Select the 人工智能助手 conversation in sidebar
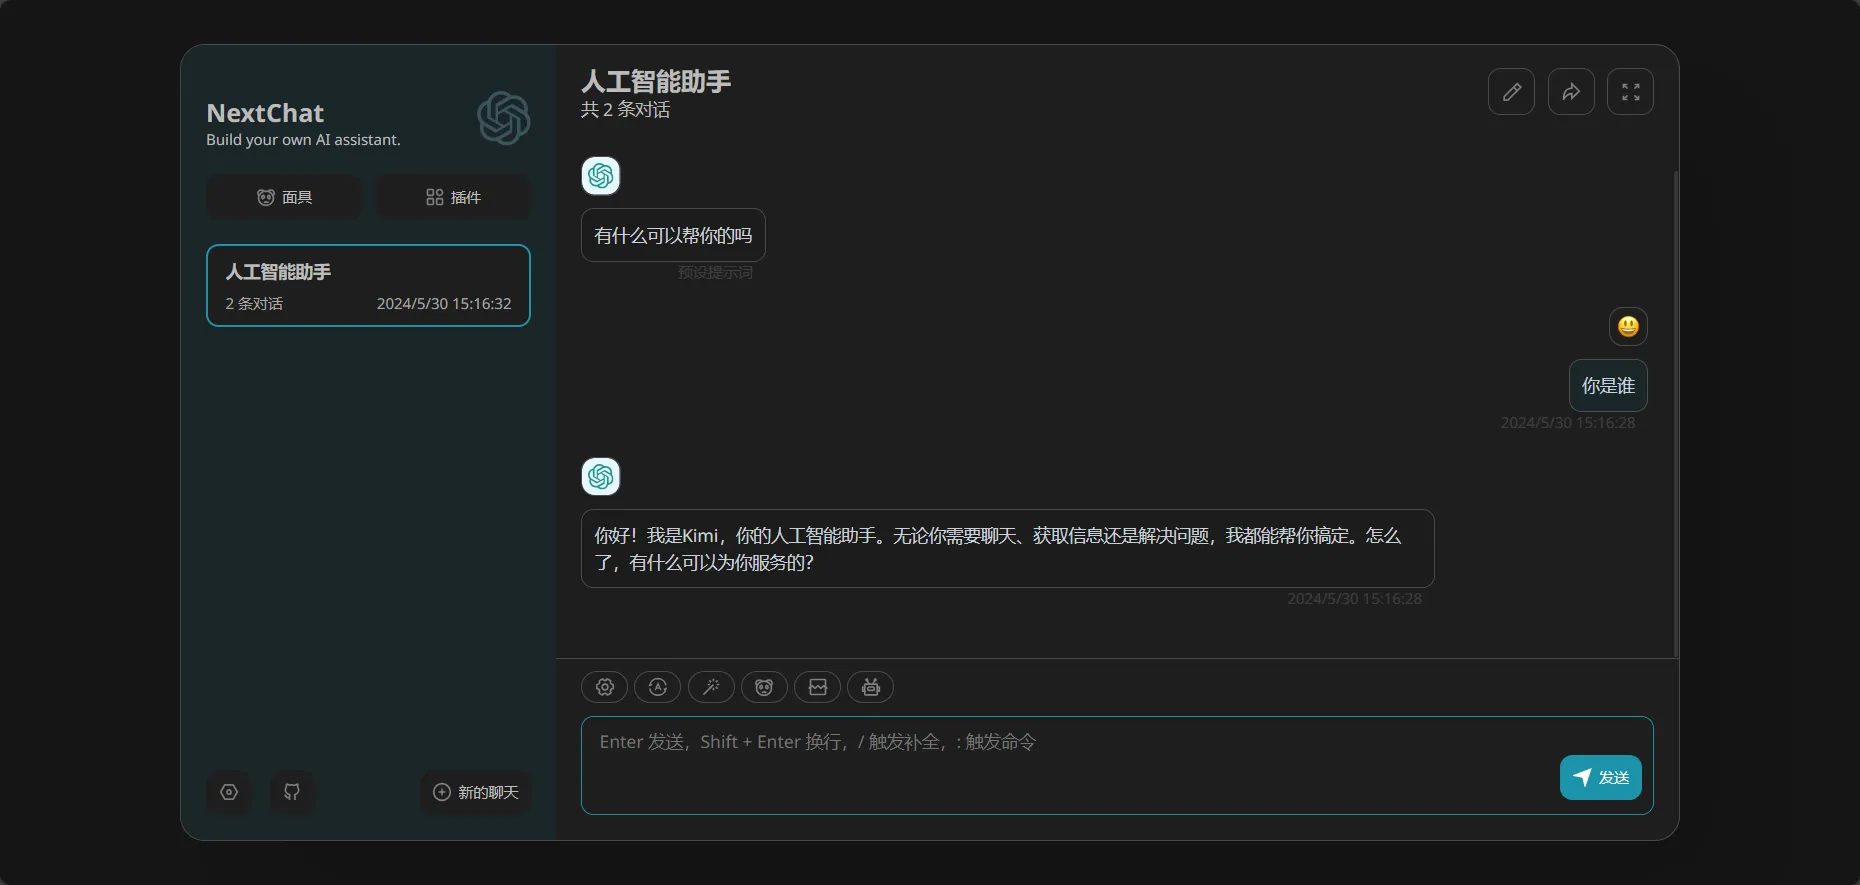The width and height of the screenshot is (1860, 885). click(x=368, y=286)
